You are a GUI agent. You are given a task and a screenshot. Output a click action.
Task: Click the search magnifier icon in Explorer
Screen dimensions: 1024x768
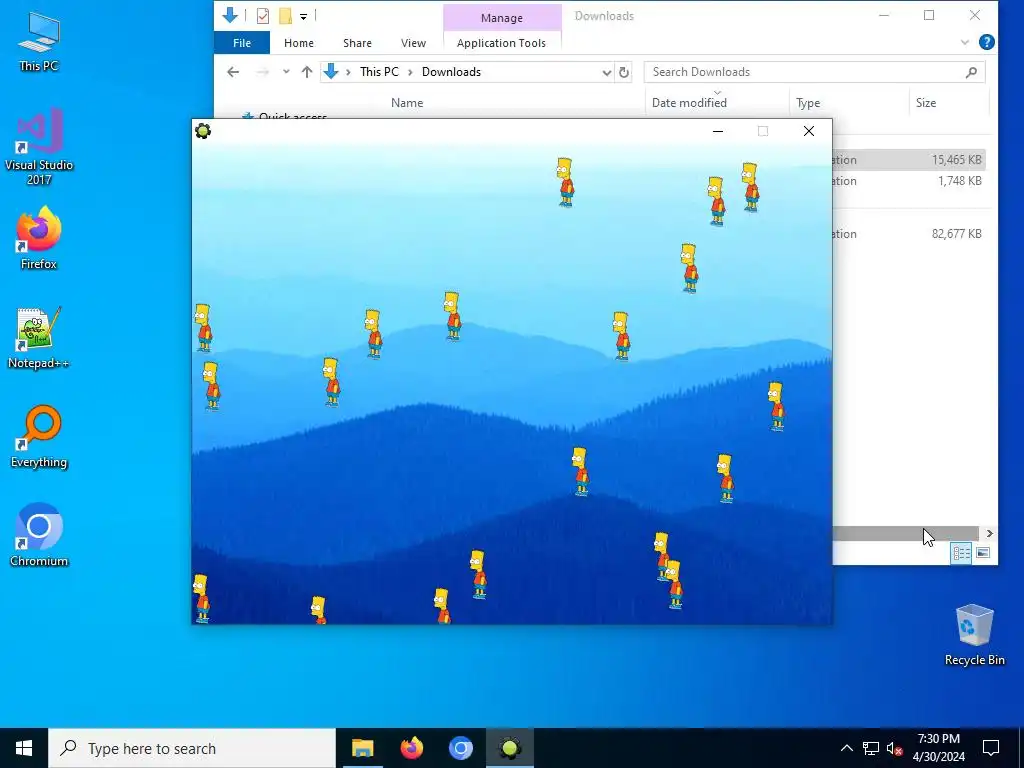coord(971,72)
